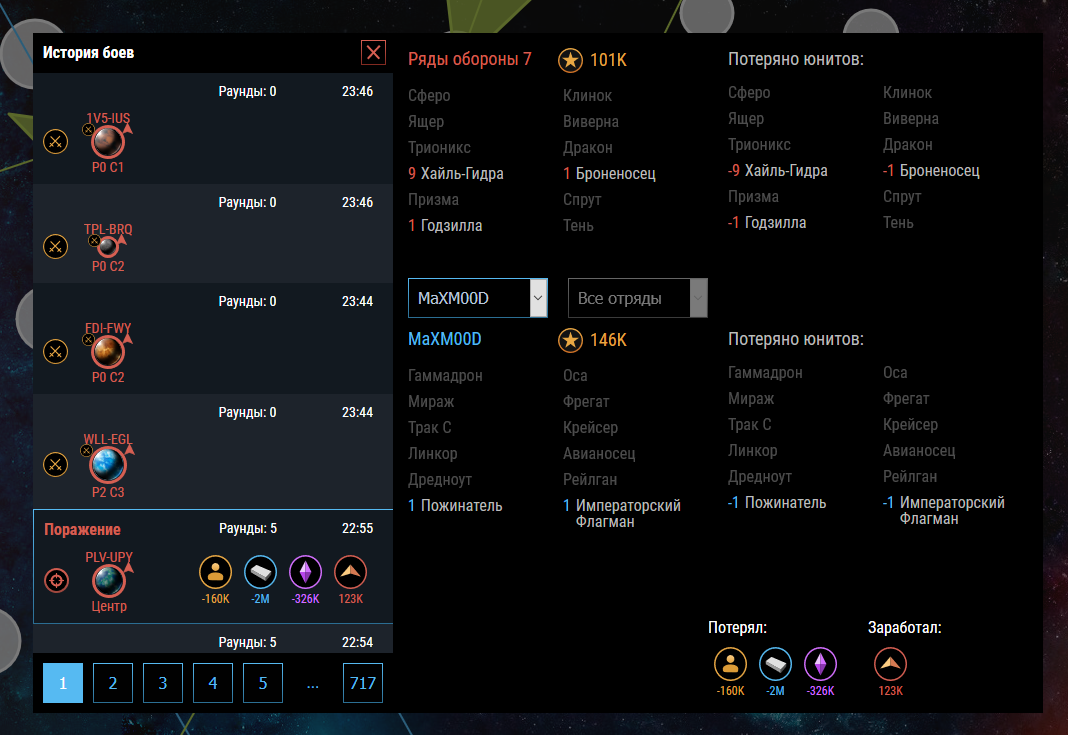Select page 4 in pagination
This screenshot has width=1068, height=735.
213,683
